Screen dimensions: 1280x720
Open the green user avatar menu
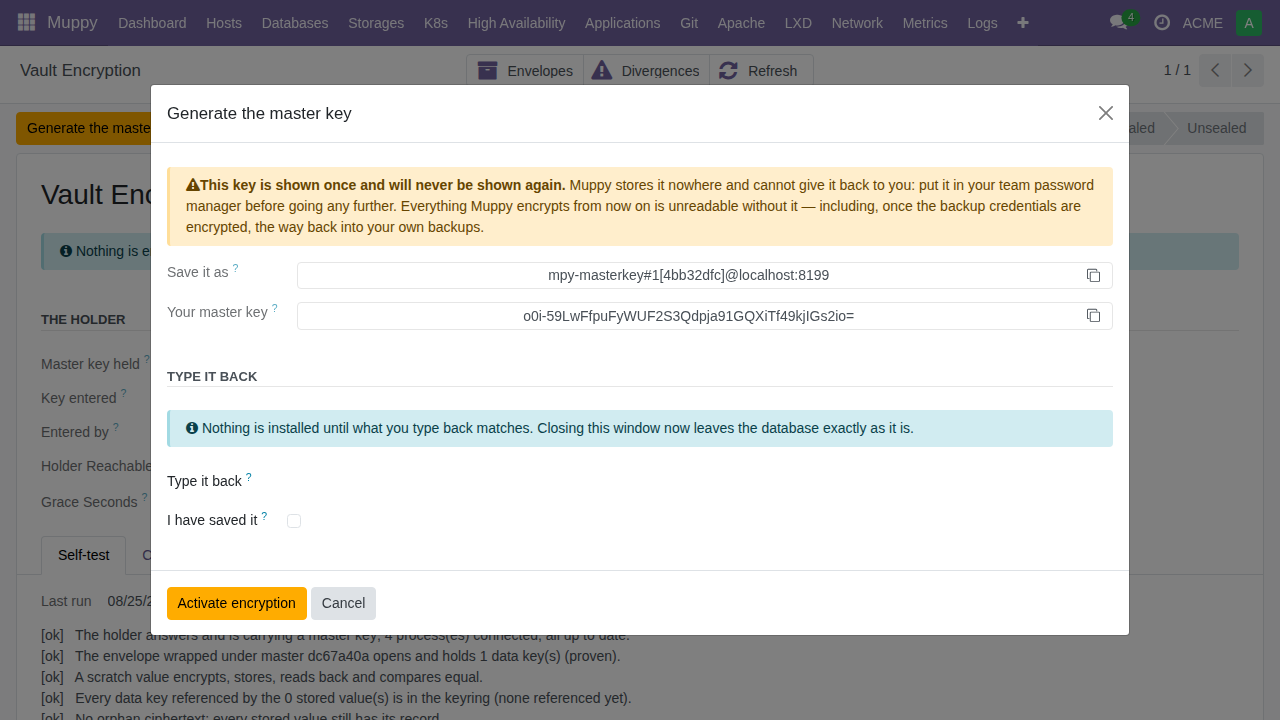coord(1248,23)
